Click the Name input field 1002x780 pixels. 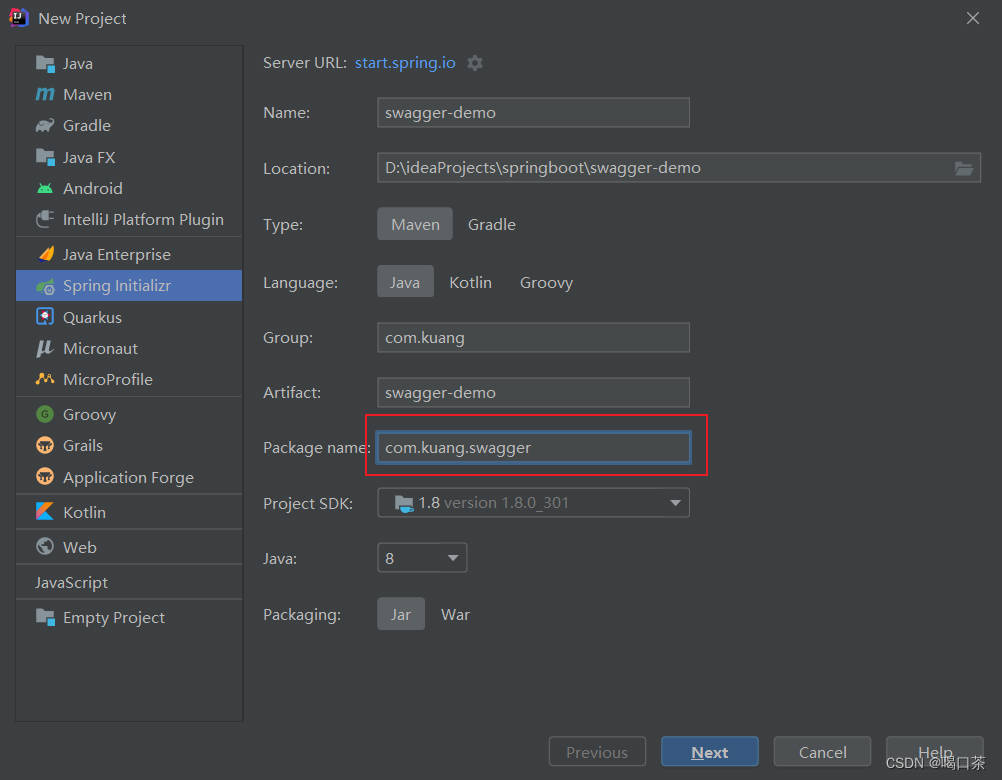click(534, 112)
